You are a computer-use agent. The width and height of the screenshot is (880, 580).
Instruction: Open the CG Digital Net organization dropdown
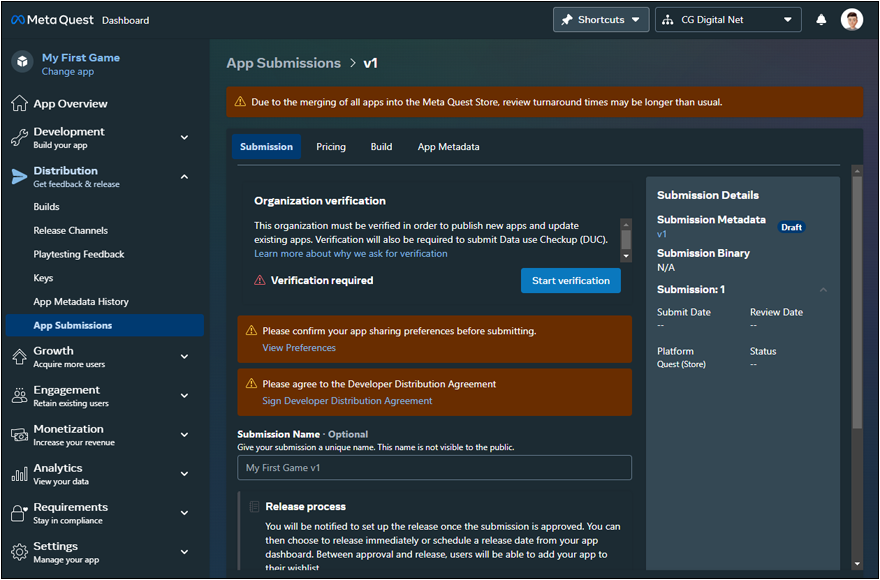(728, 20)
